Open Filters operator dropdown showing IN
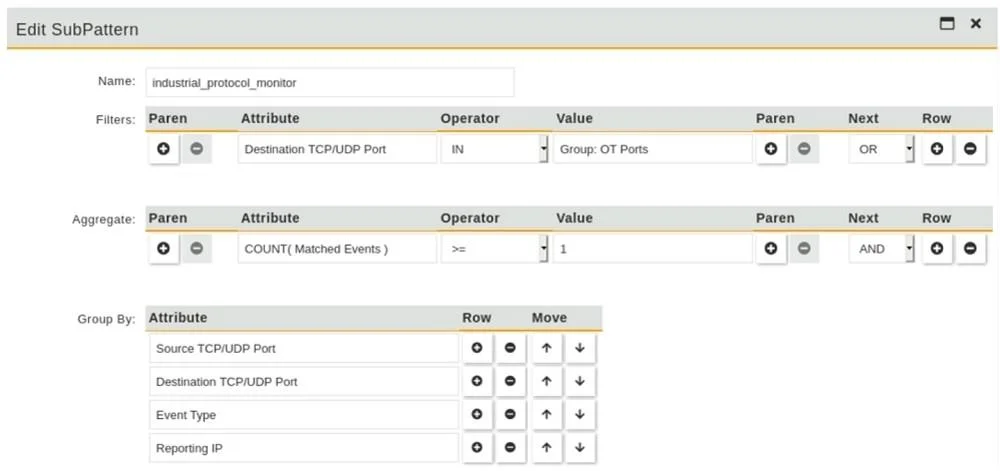Screen dimensions: 1000x471 [x=495, y=149]
